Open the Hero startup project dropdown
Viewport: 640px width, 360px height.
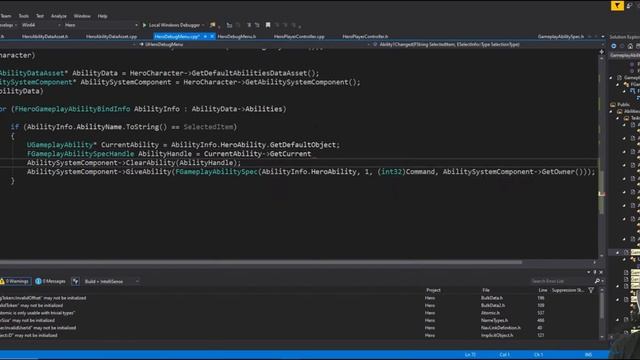[x=101, y=25]
